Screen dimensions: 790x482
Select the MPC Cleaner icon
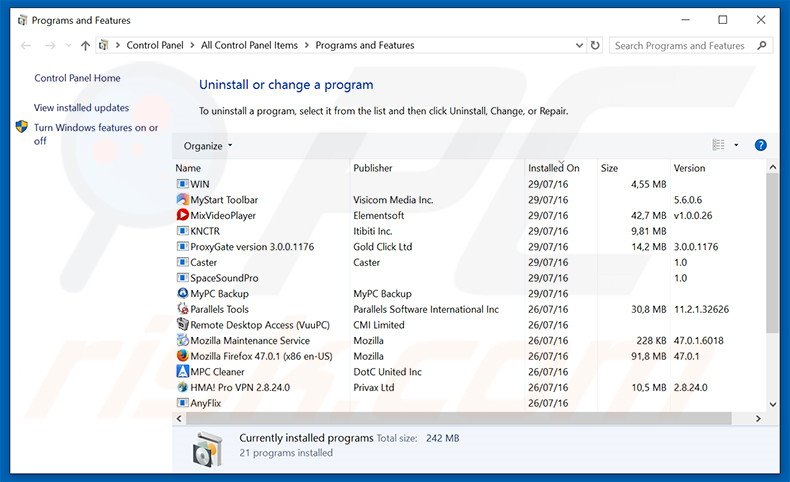coord(182,372)
